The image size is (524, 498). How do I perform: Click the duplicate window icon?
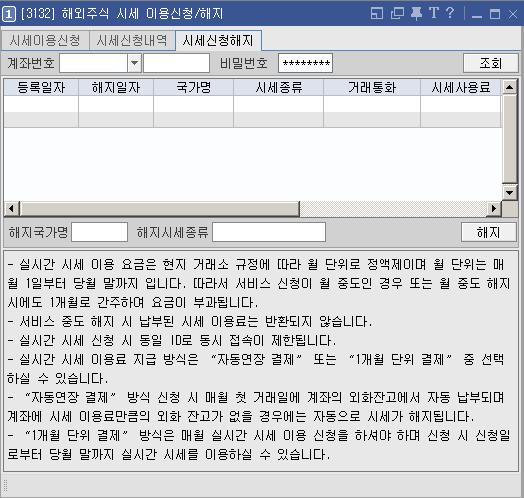pyautogui.click(x=397, y=13)
